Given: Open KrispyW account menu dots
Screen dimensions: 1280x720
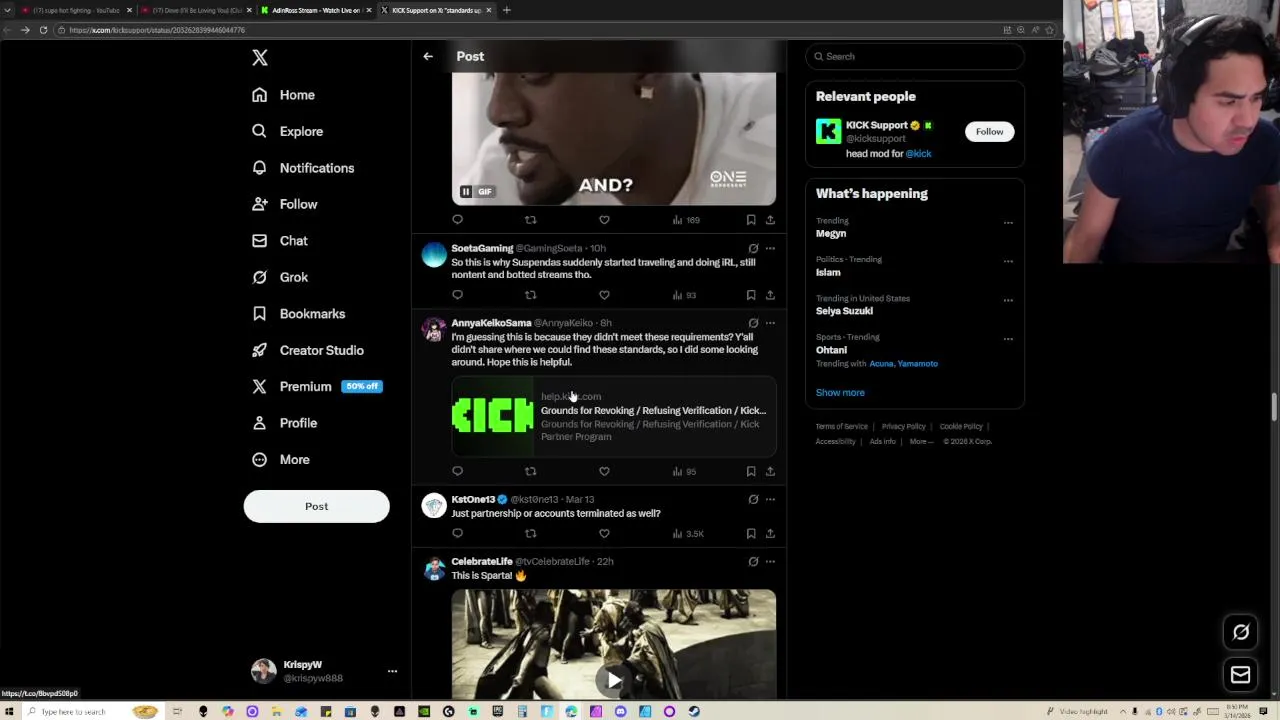Looking at the screenshot, I should pyautogui.click(x=392, y=671).
